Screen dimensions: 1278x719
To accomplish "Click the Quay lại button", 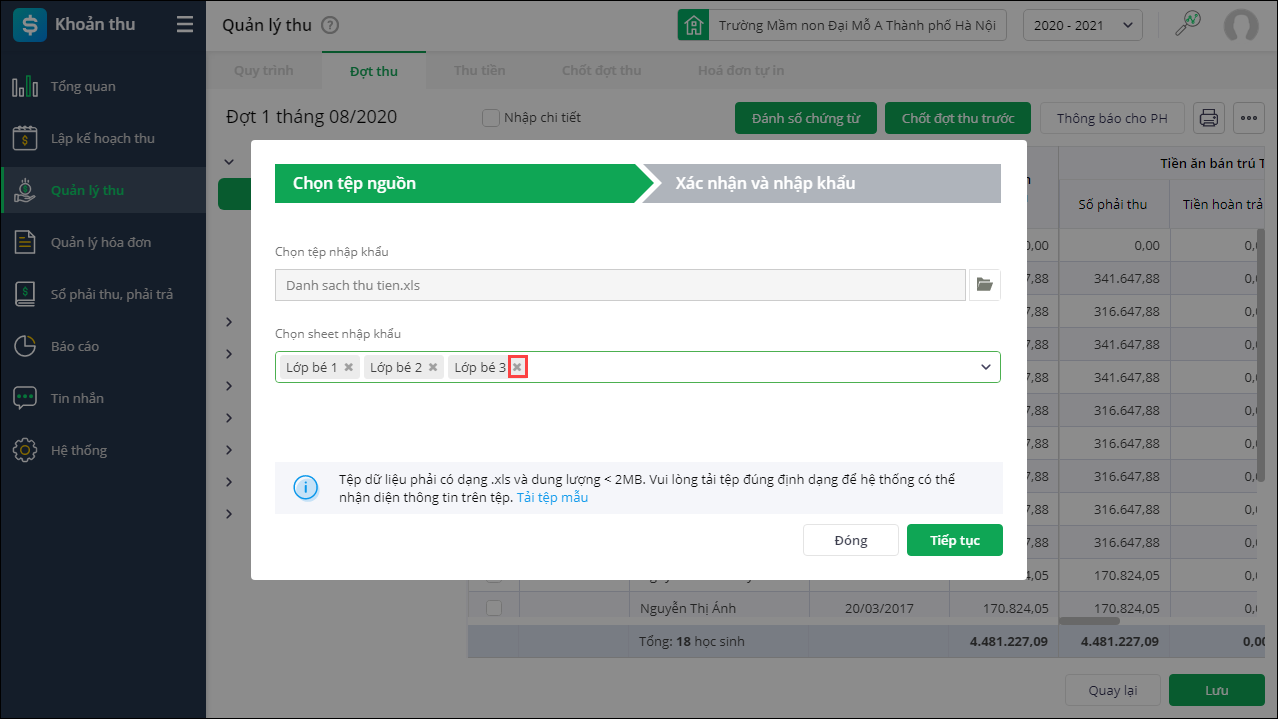I will [x=1112, y=690].
